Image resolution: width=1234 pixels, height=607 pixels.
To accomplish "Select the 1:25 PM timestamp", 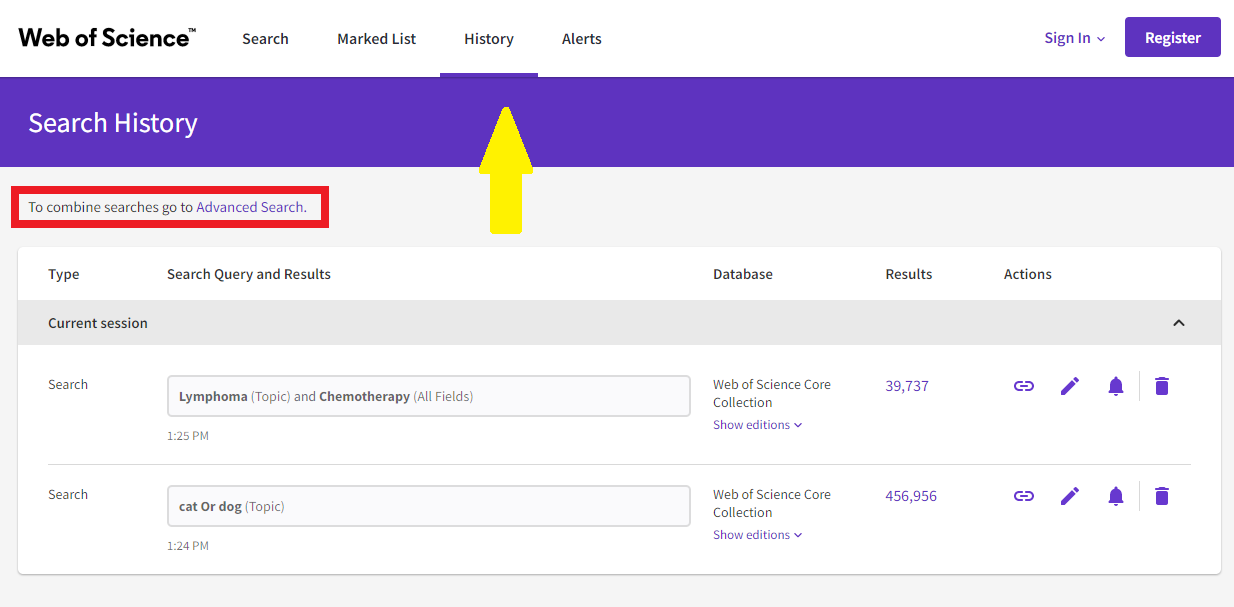I will (x=188, y=436).
